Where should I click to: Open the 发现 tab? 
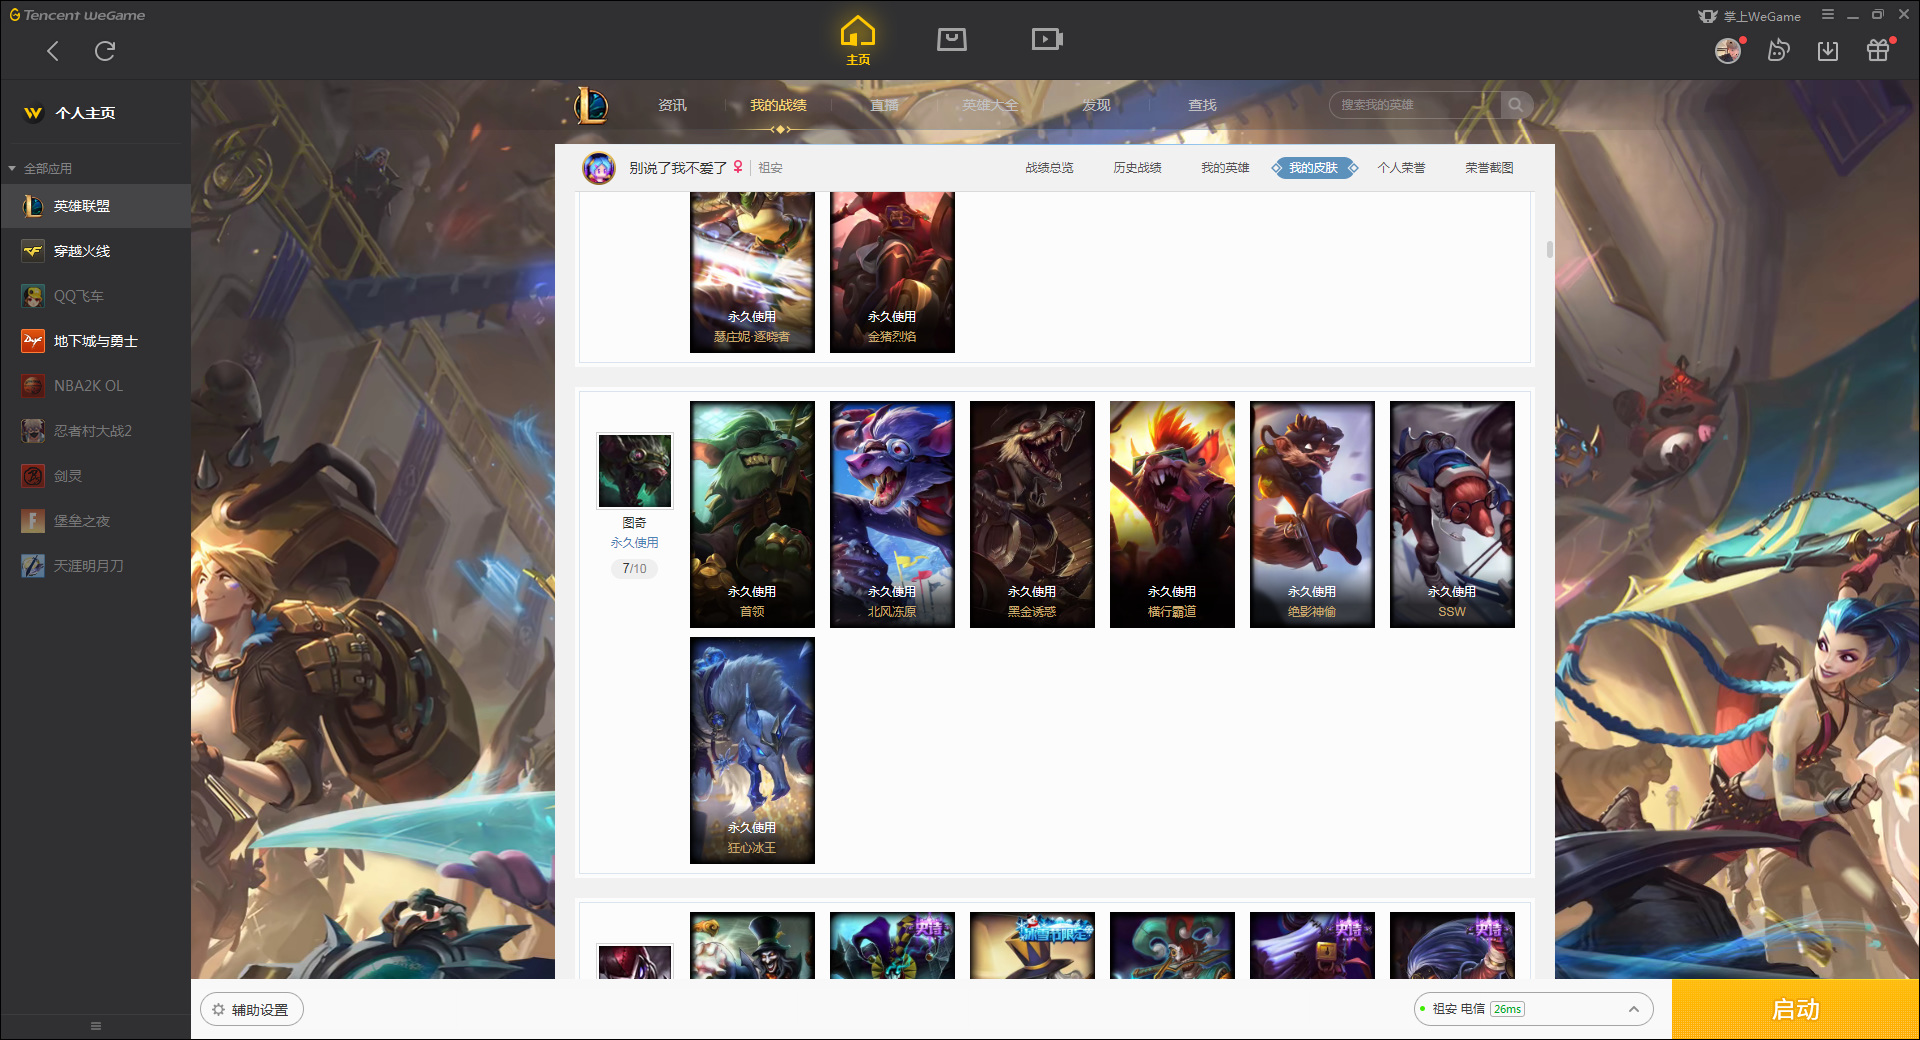click(x=1096, y=105)
